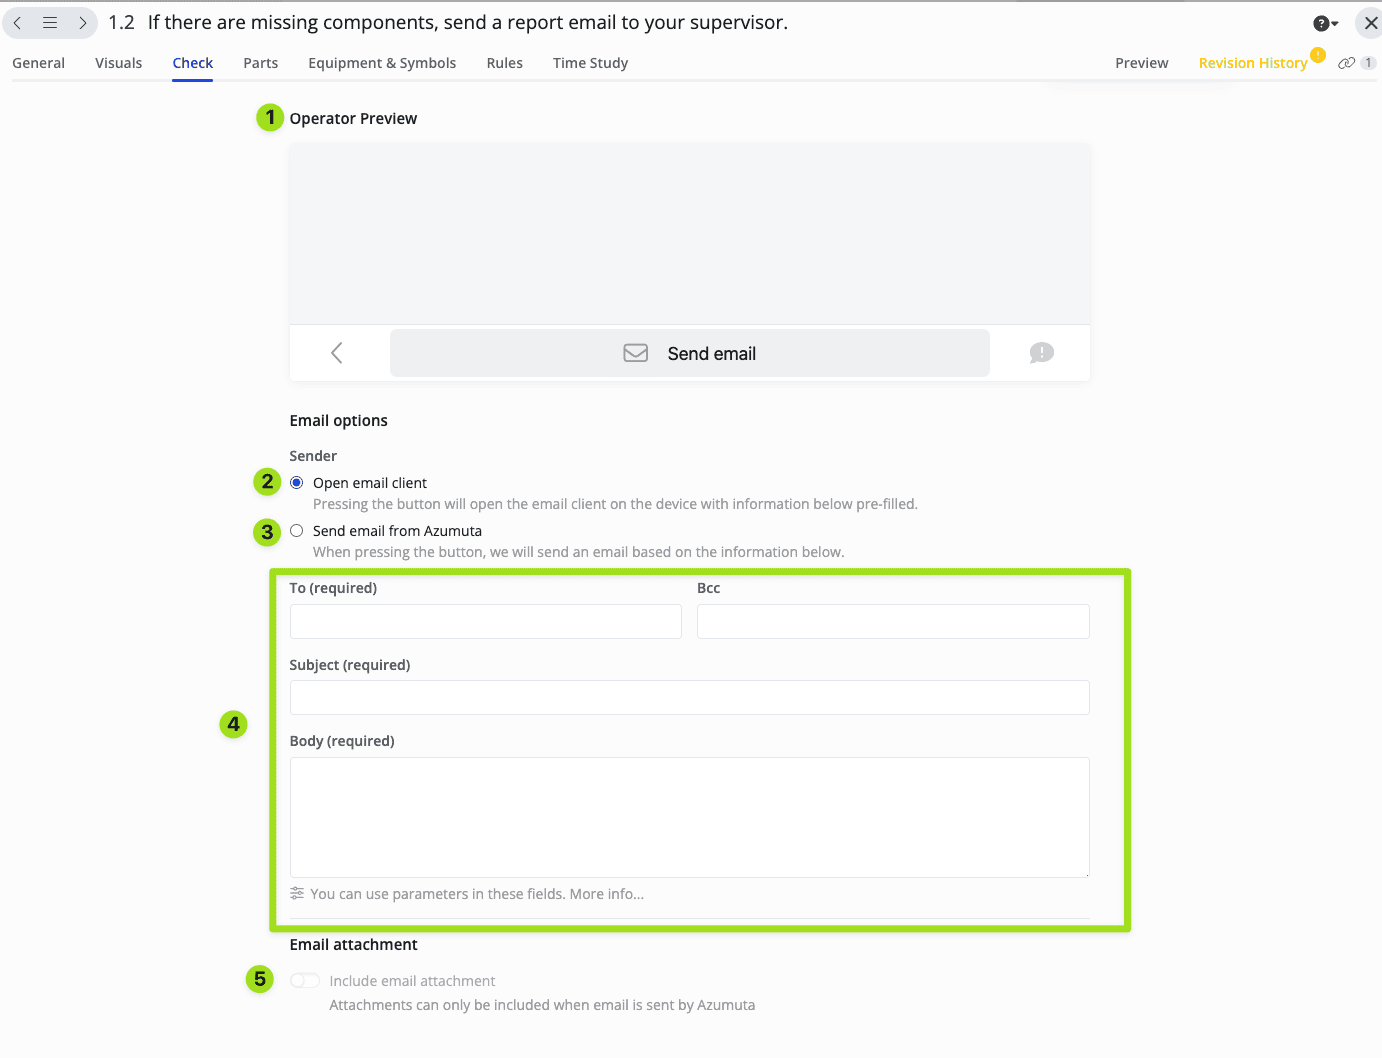Open Revision History
1382x1058 pixels.
(1252, 63)
